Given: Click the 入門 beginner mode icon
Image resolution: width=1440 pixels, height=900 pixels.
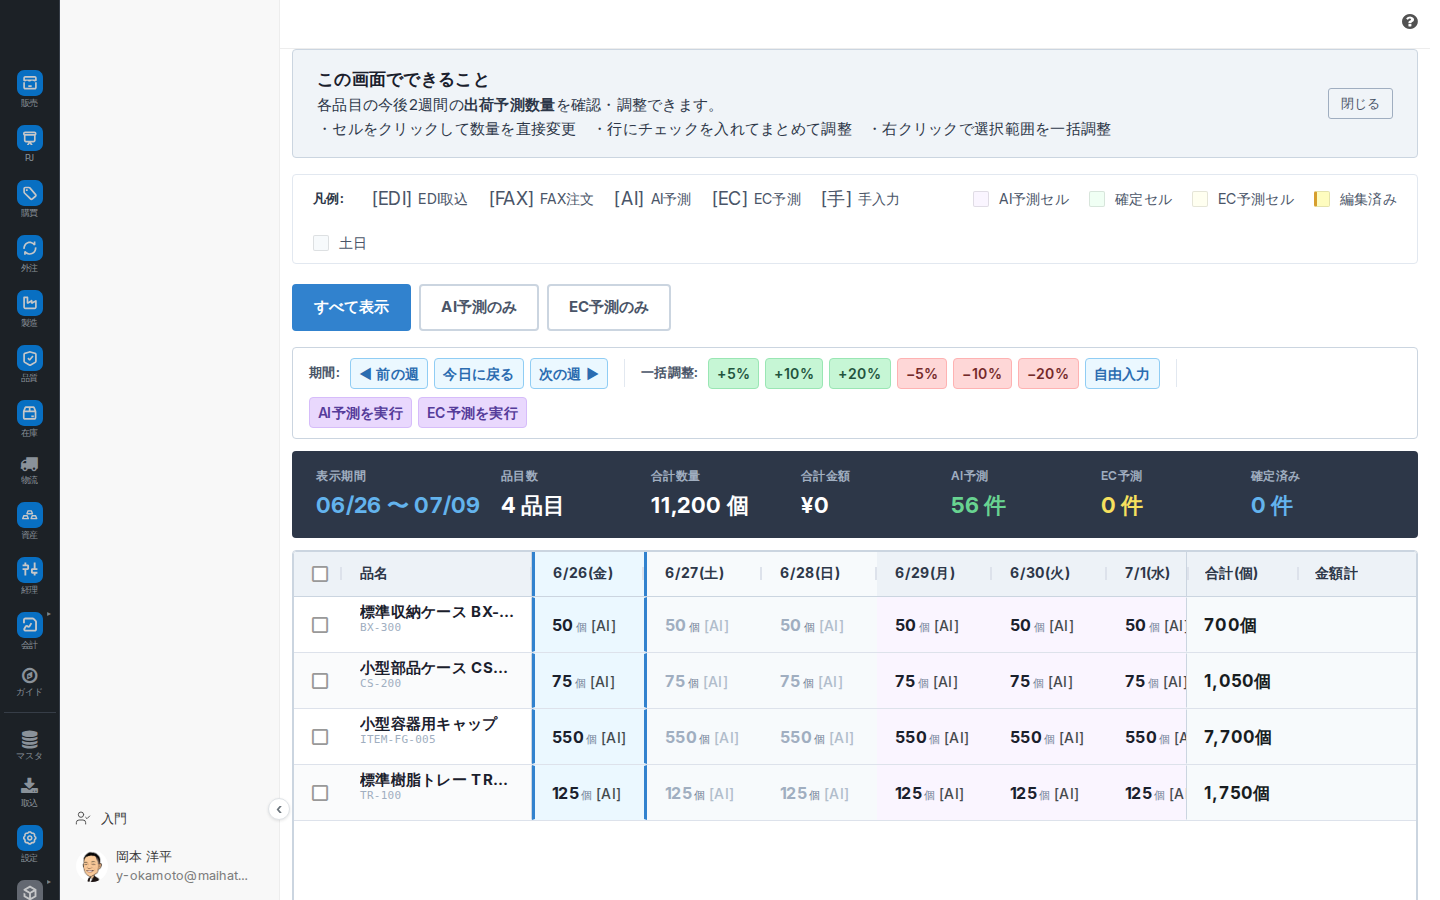Looking at the screenshot, I should pyautogui.click(x=83, y=818).
